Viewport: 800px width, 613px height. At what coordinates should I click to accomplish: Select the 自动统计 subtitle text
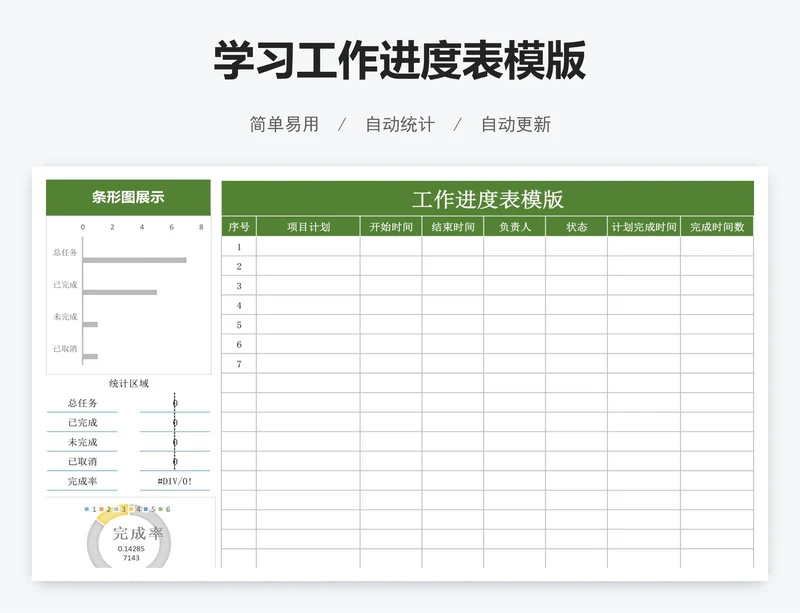tap(400, 124)
